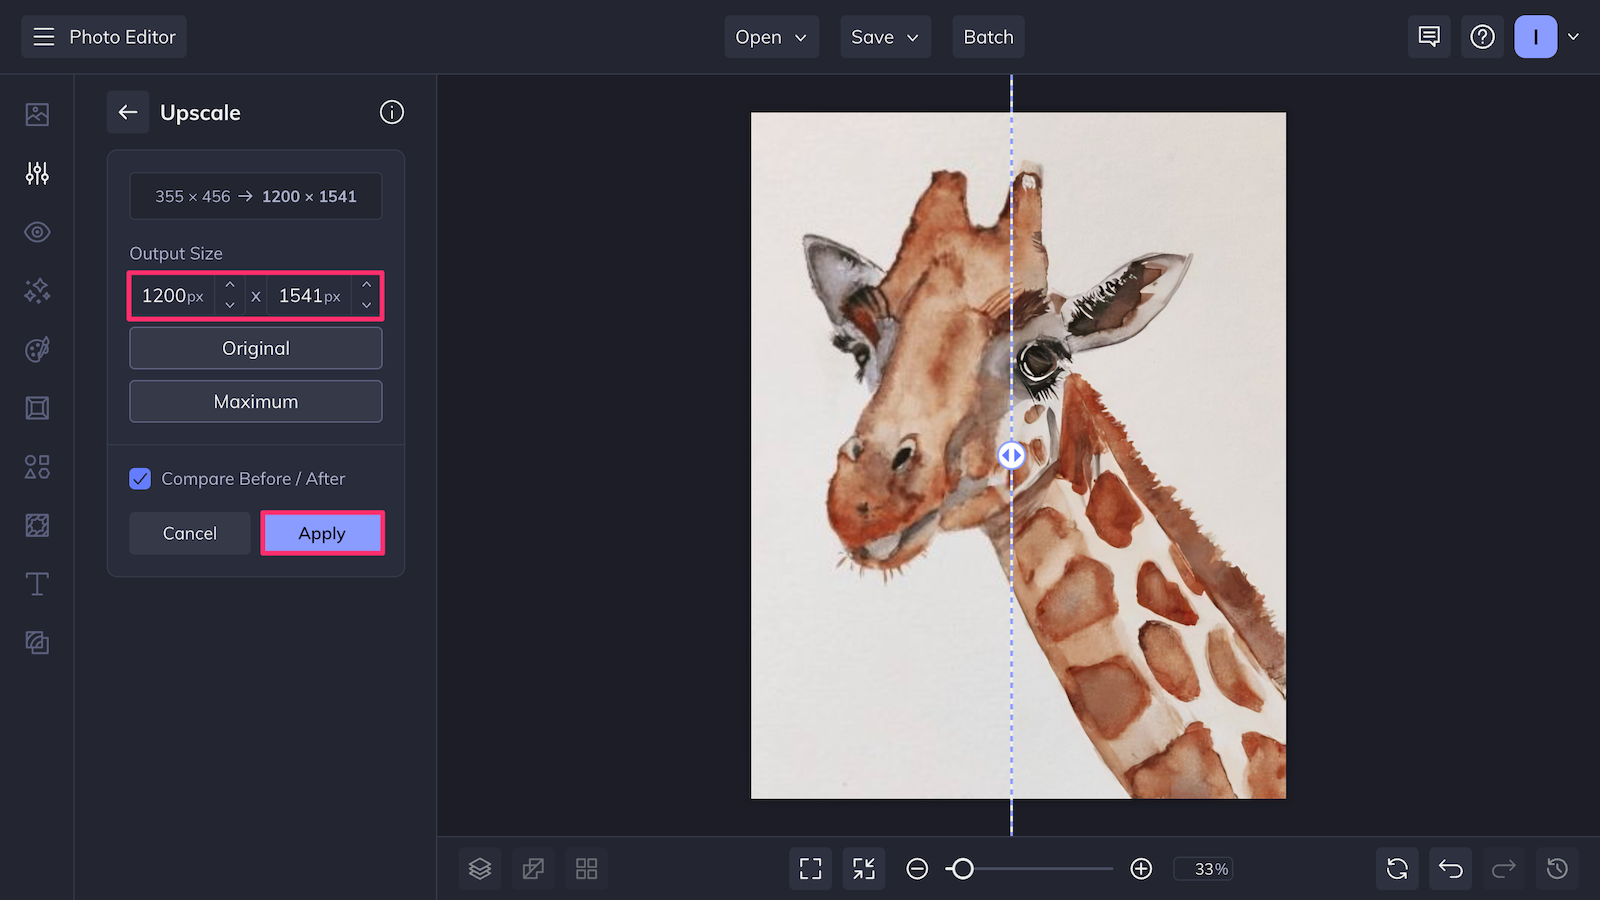Click the fit-to-screen icon
Screen dimensions: 1600x900
pos(810,868)
